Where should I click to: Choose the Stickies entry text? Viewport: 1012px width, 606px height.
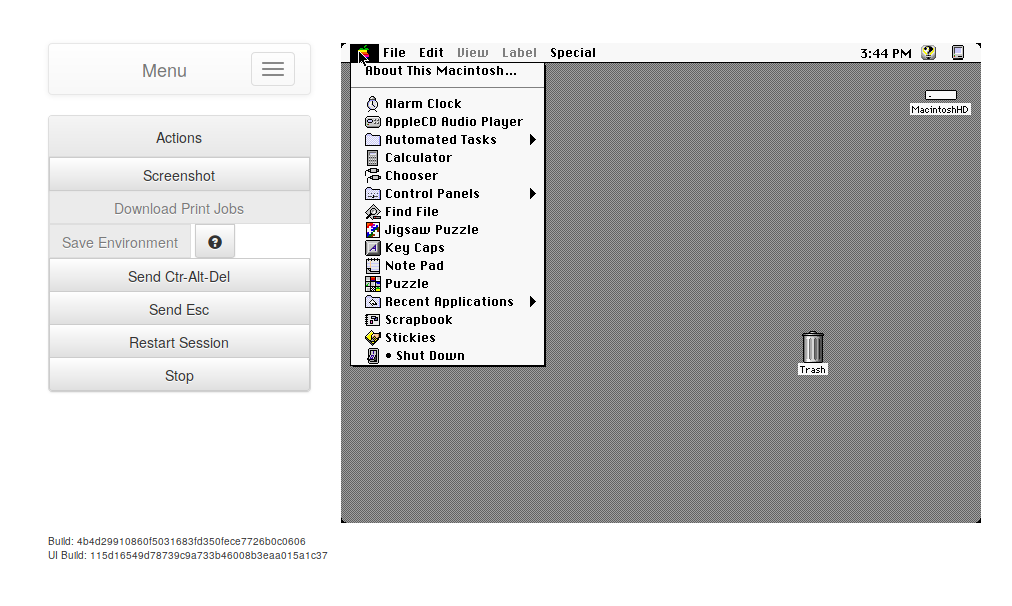tap(410, 338)
